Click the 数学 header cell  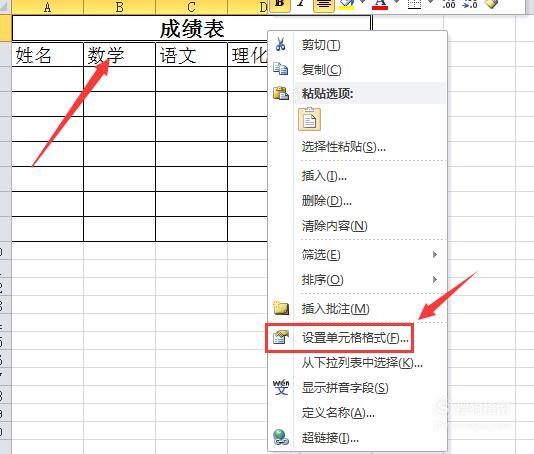click(119, 54)
